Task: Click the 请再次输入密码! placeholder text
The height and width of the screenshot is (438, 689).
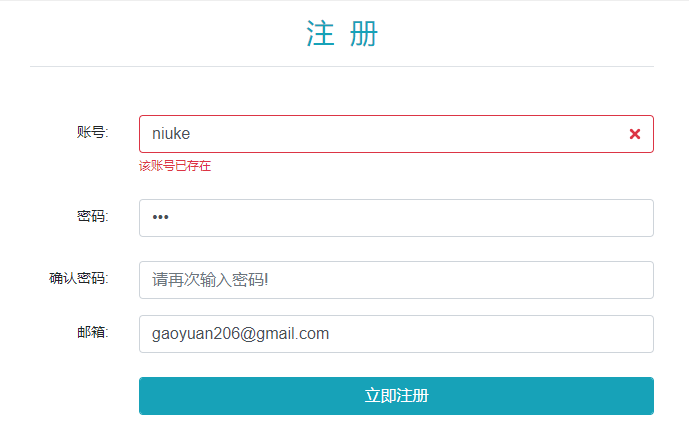Action: pos(210,280)
